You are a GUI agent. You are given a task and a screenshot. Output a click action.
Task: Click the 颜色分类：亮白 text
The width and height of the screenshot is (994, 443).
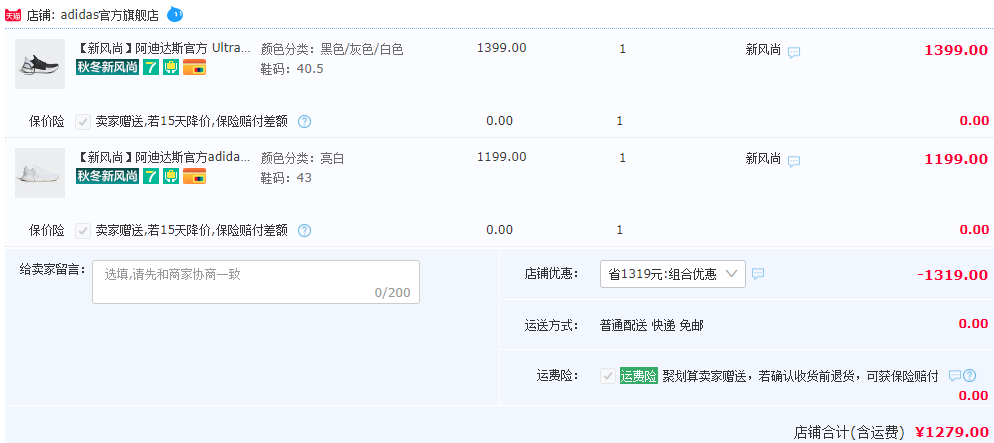302,158
